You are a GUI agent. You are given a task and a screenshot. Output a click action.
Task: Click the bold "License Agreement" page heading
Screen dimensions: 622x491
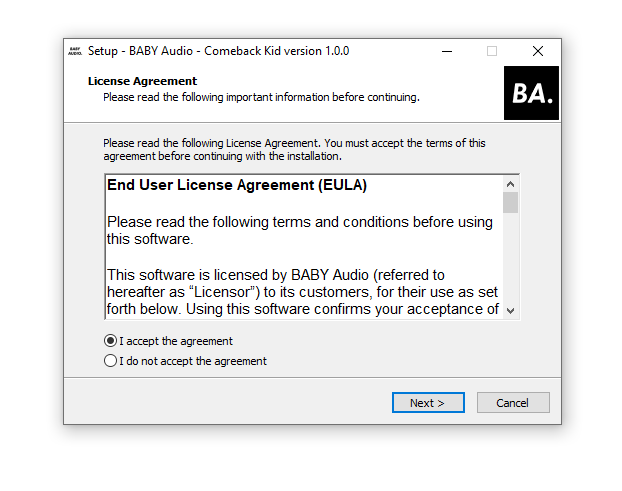[142, 81]
